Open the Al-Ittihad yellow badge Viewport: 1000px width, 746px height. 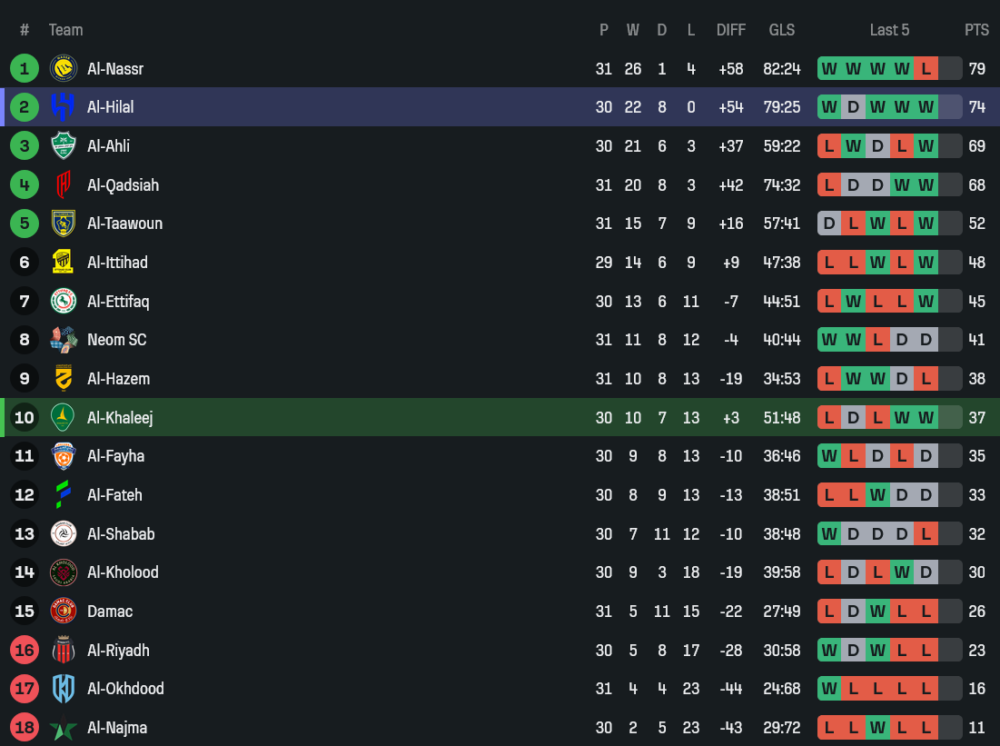[x=63, y=262]
